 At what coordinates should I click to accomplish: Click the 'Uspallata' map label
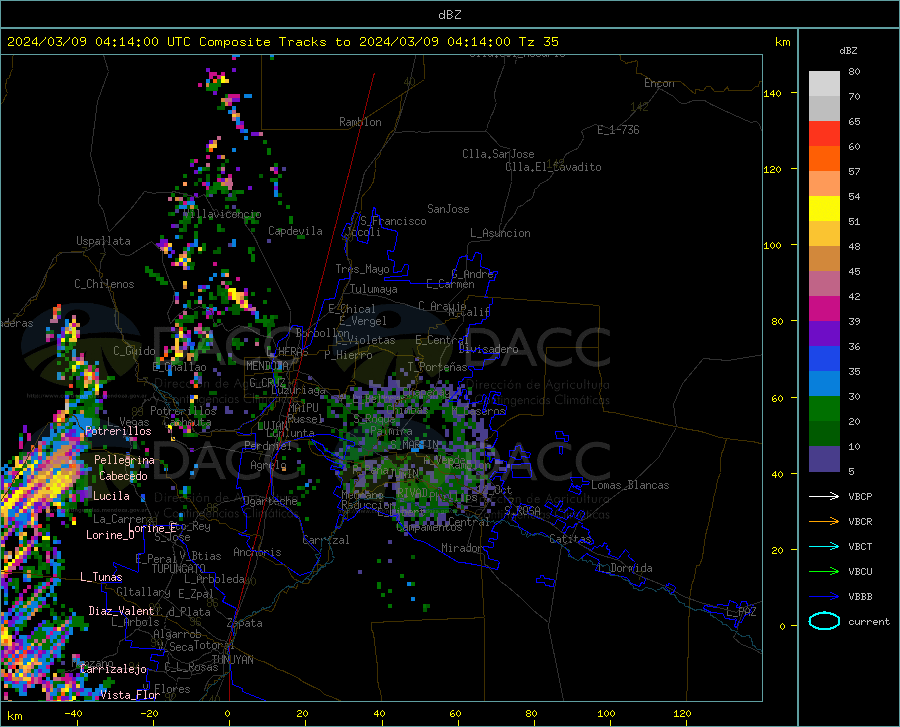pos(103,241)
